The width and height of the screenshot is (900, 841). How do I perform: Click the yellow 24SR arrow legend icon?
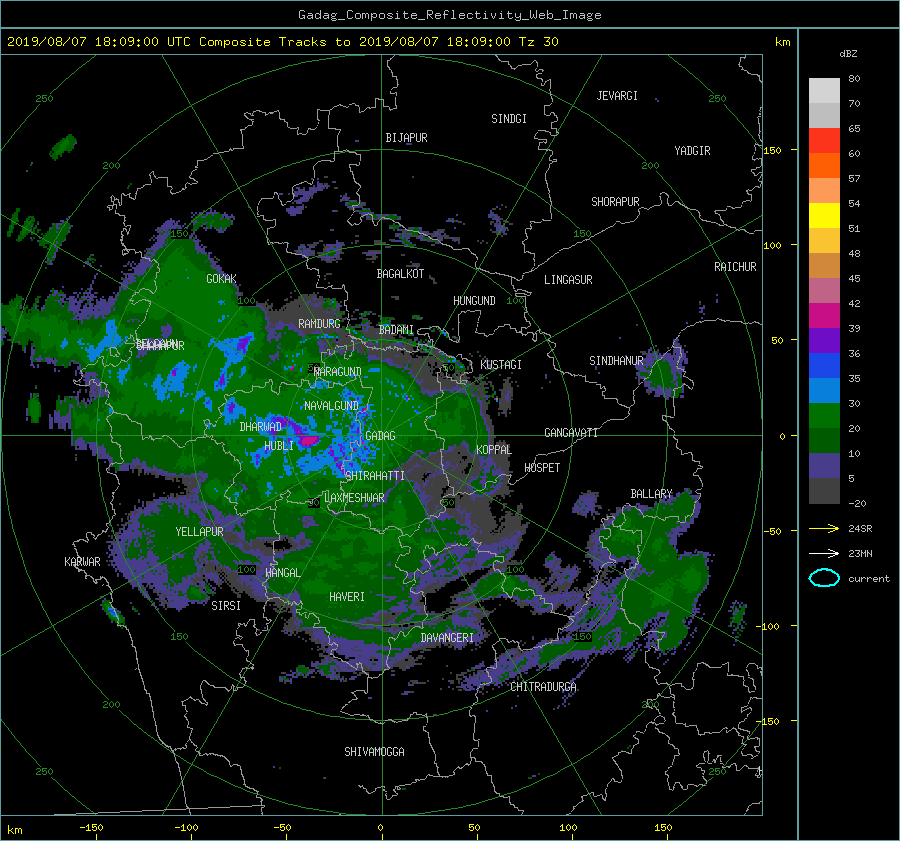pyautogui.click(x=824, y=528)
